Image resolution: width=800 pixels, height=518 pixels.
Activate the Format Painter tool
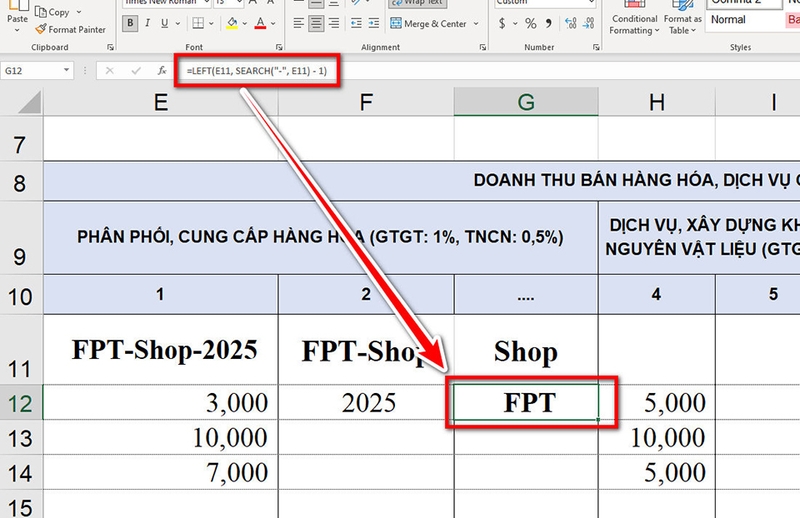pos(70,30)
